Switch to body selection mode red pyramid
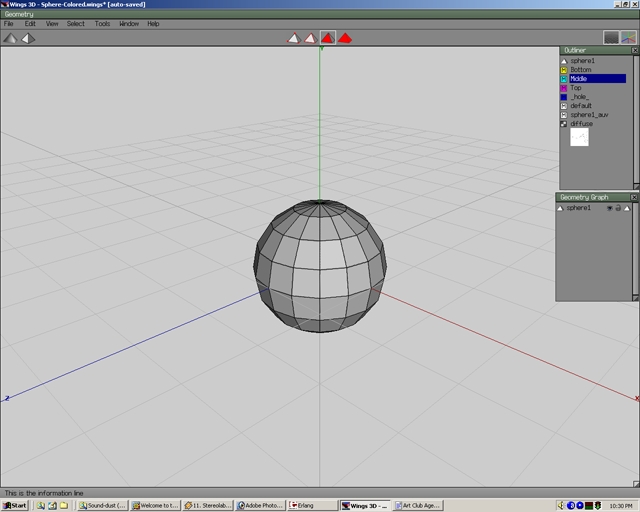The height and width of the screenshot is (512, 640). (x=345, y=38)
